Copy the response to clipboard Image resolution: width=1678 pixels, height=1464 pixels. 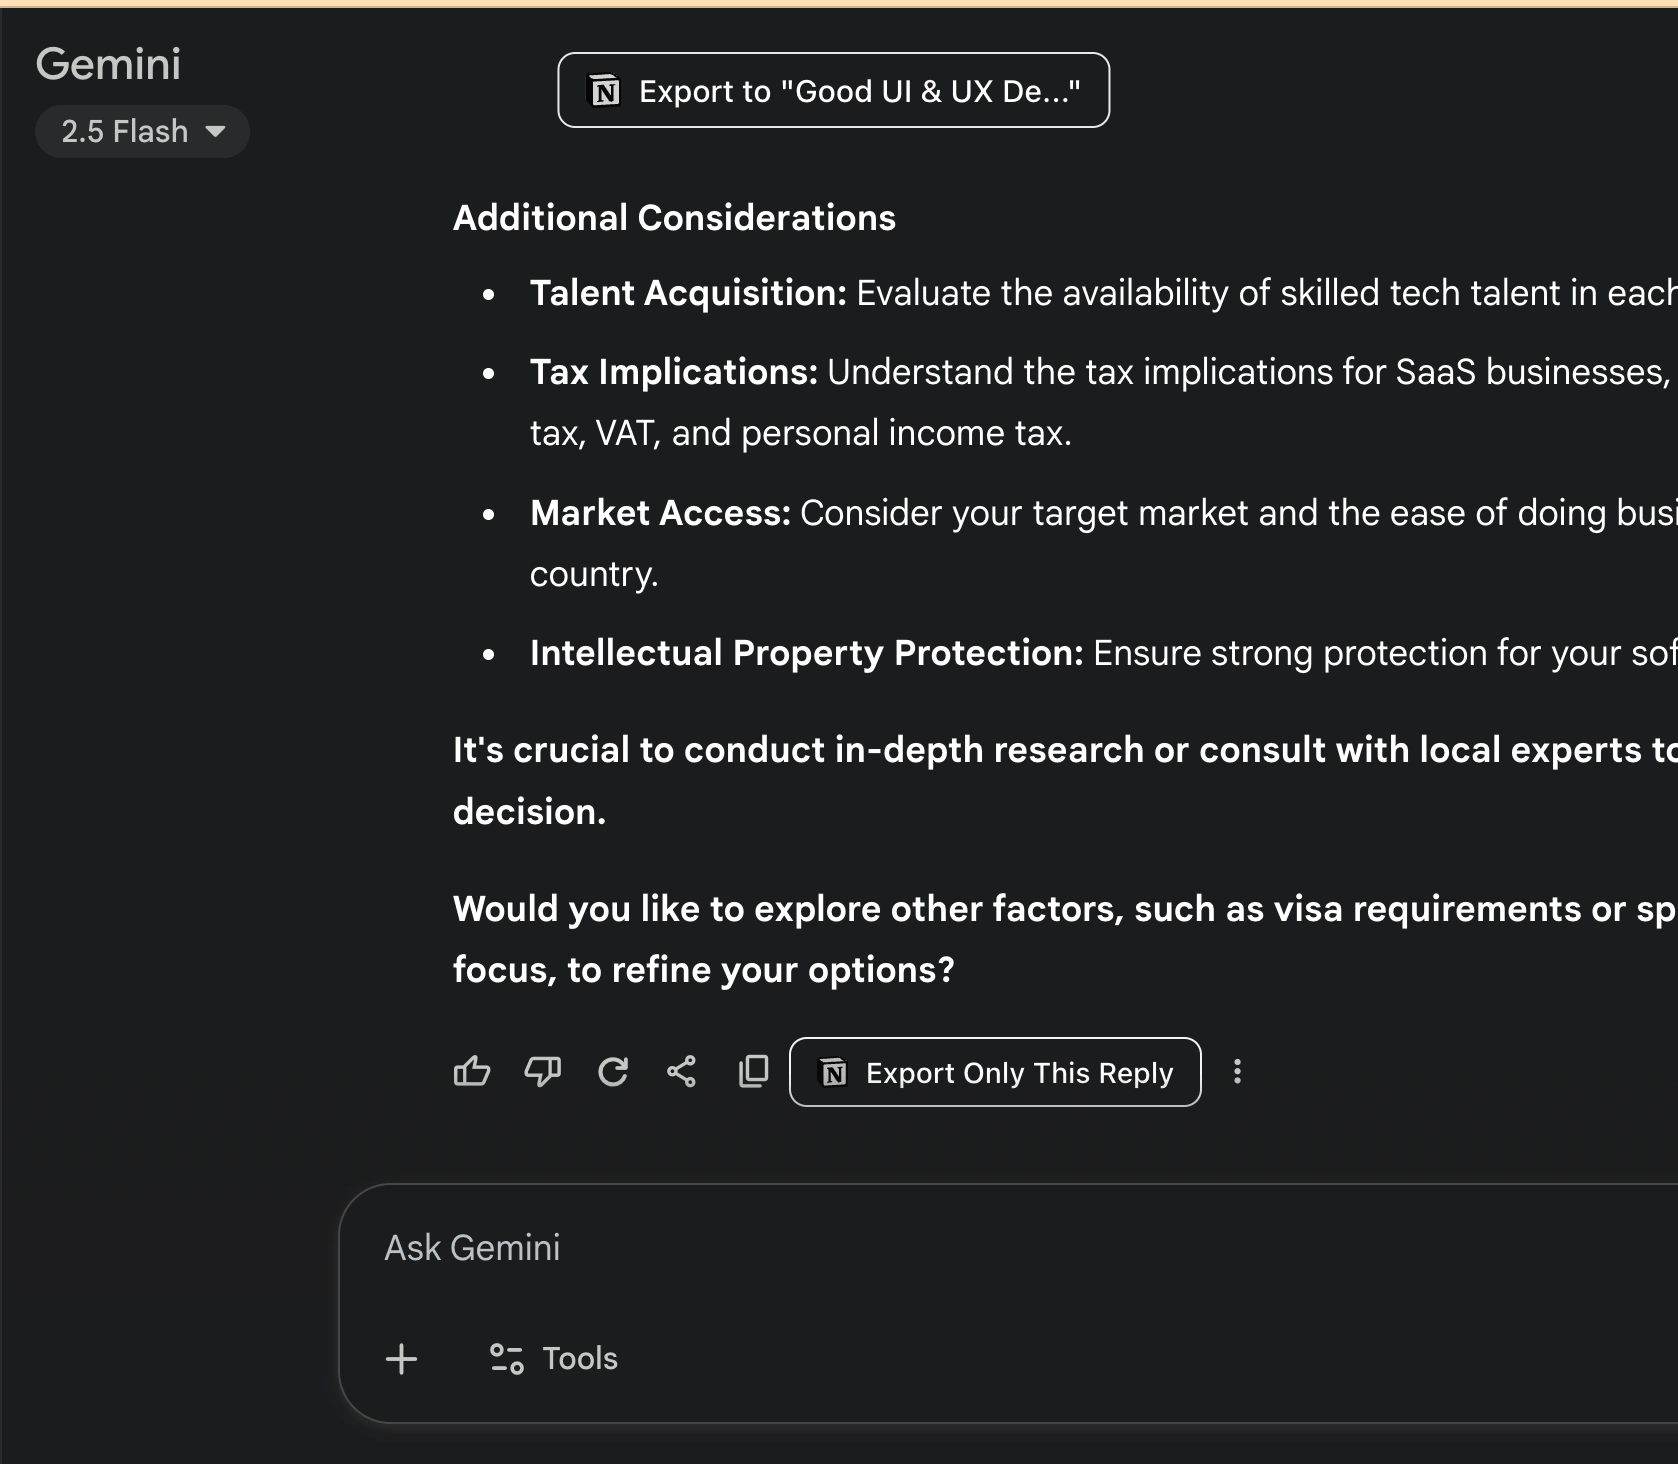point(752,1072)
